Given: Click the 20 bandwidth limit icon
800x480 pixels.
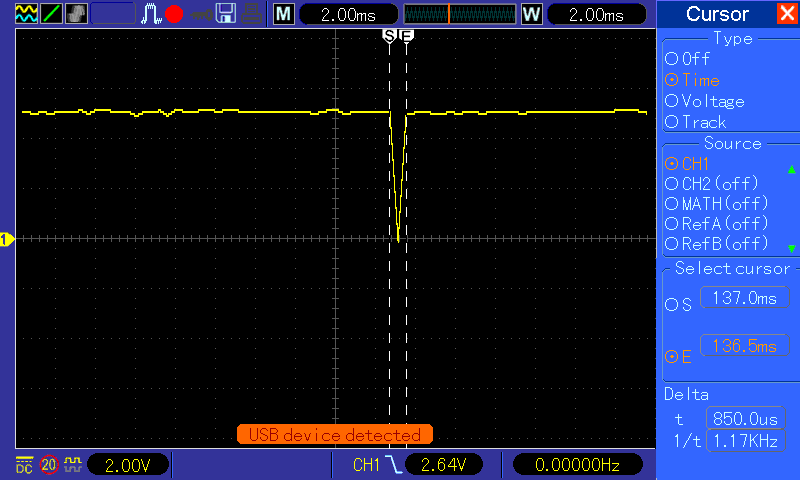Looking at the screenshot, I should point(49,465).
